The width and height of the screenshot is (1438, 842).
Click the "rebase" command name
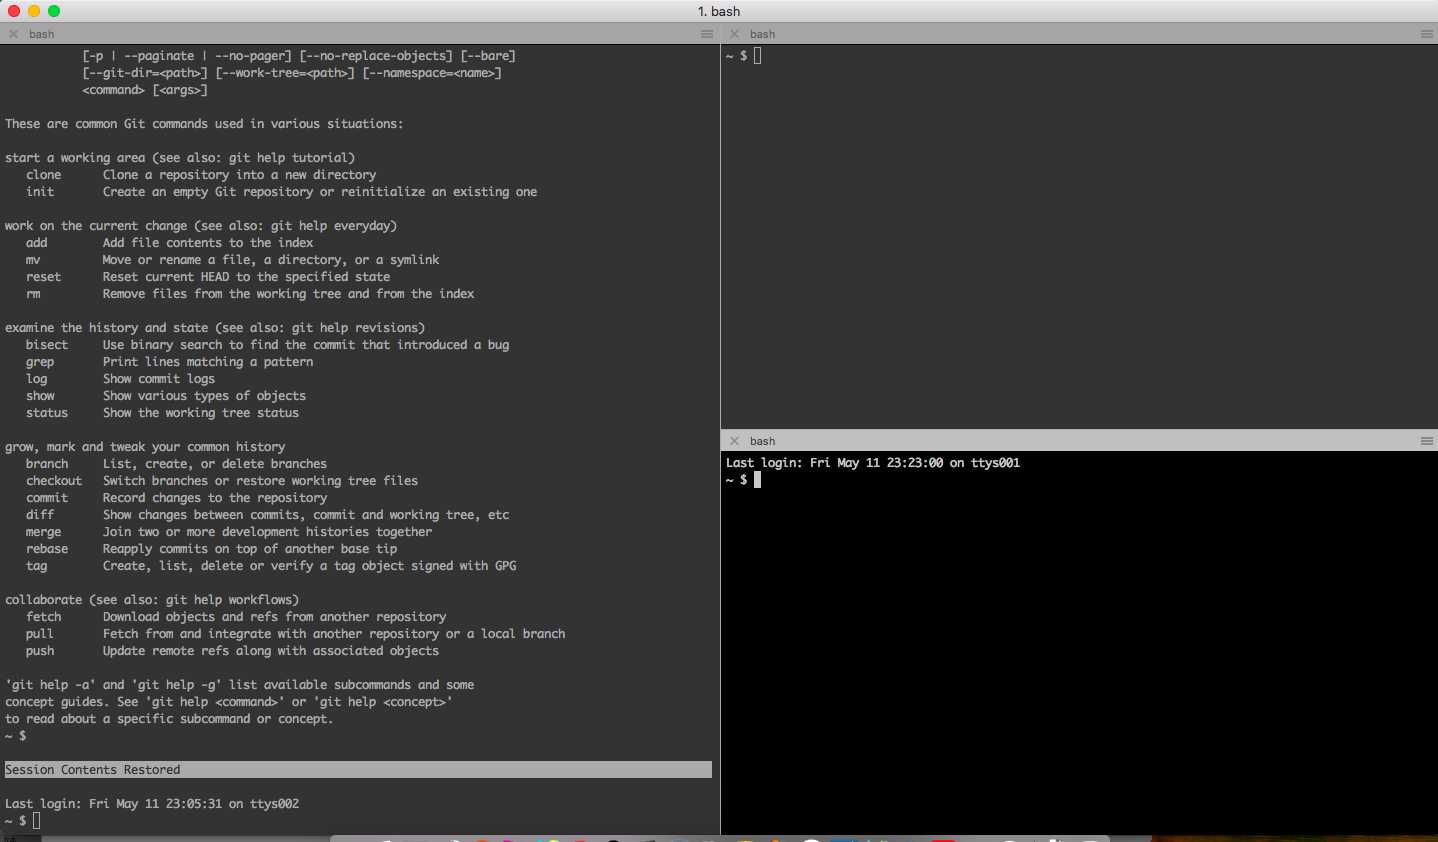pyautogui.click(x=47, y=549)
